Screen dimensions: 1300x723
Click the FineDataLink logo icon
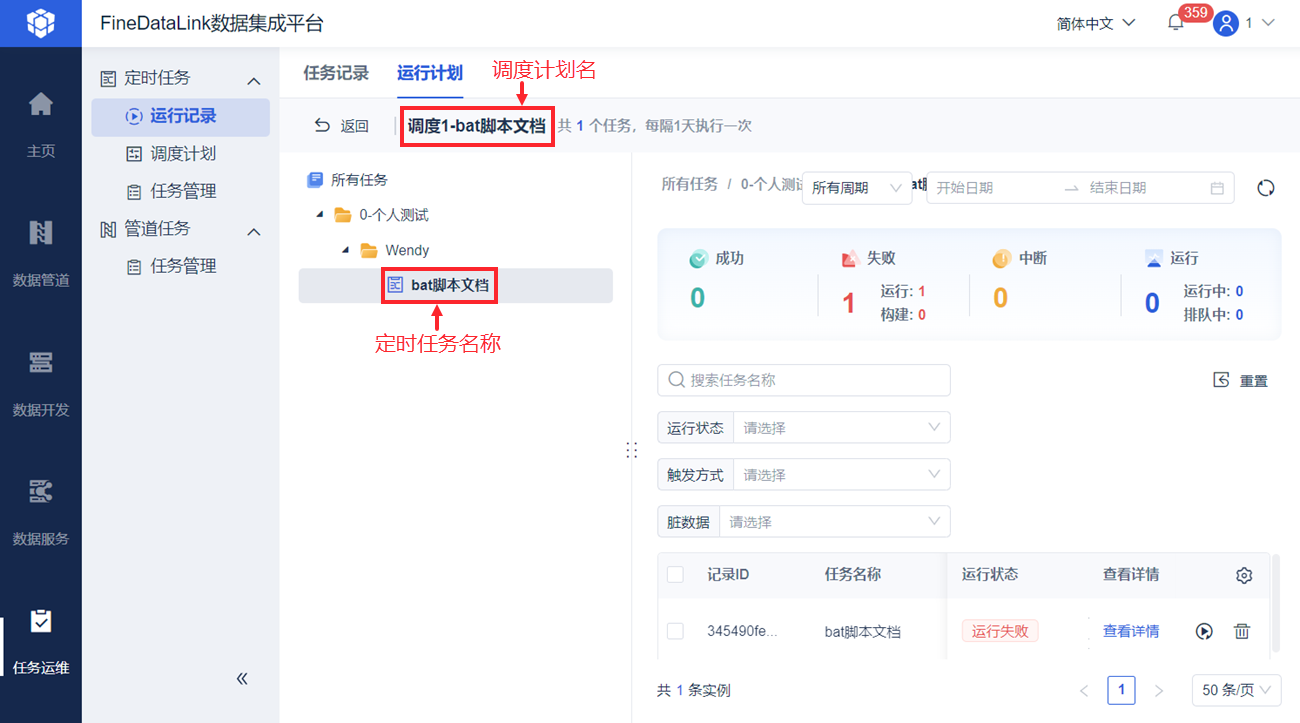(x=40, y=23)
